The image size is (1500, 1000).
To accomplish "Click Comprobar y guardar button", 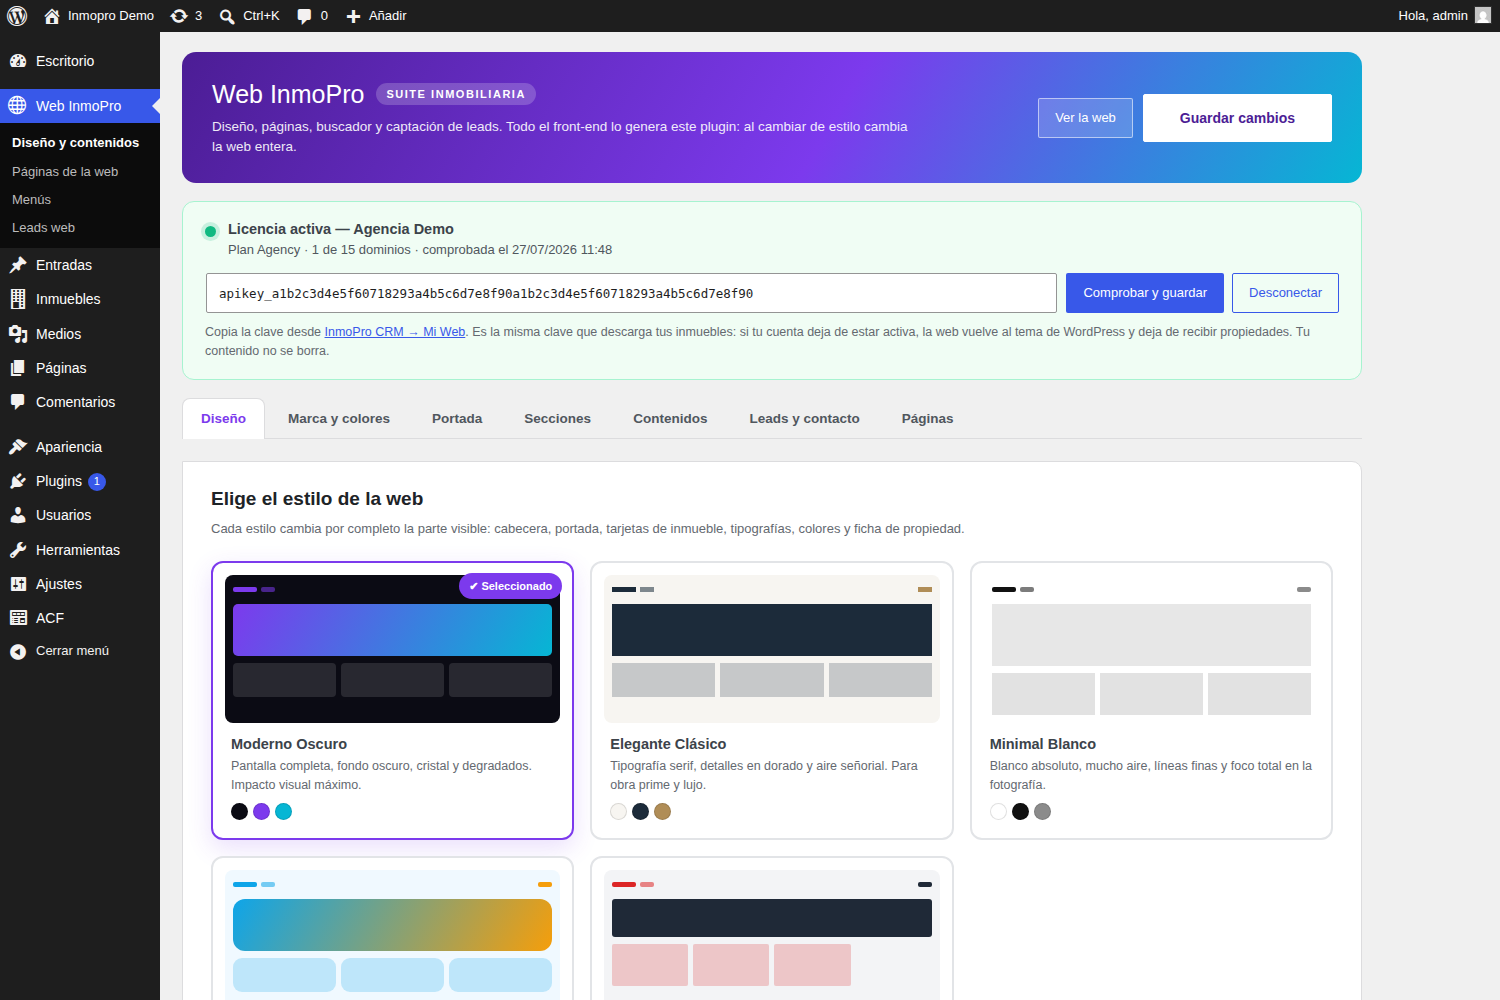I will click(x=1145, y=293).
